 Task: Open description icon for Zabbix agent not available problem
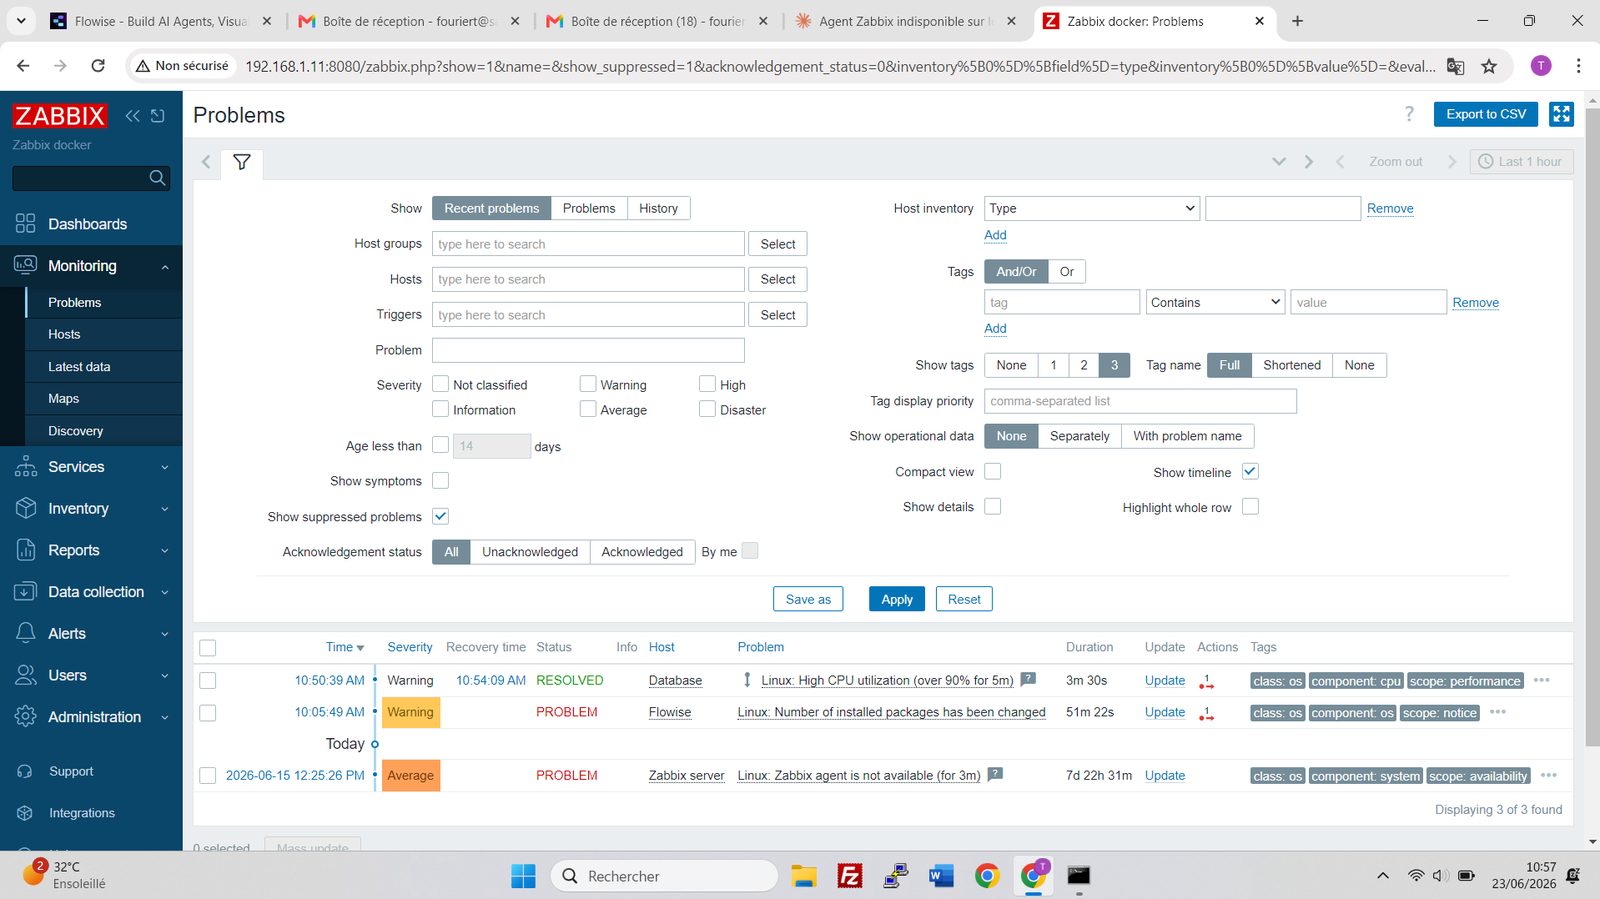pos(995,774)
